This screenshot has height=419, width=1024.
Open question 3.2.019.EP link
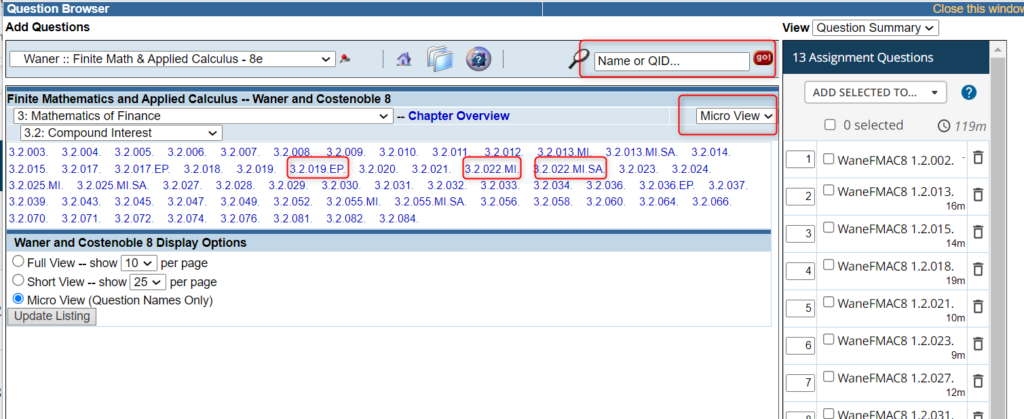[318, 168]
